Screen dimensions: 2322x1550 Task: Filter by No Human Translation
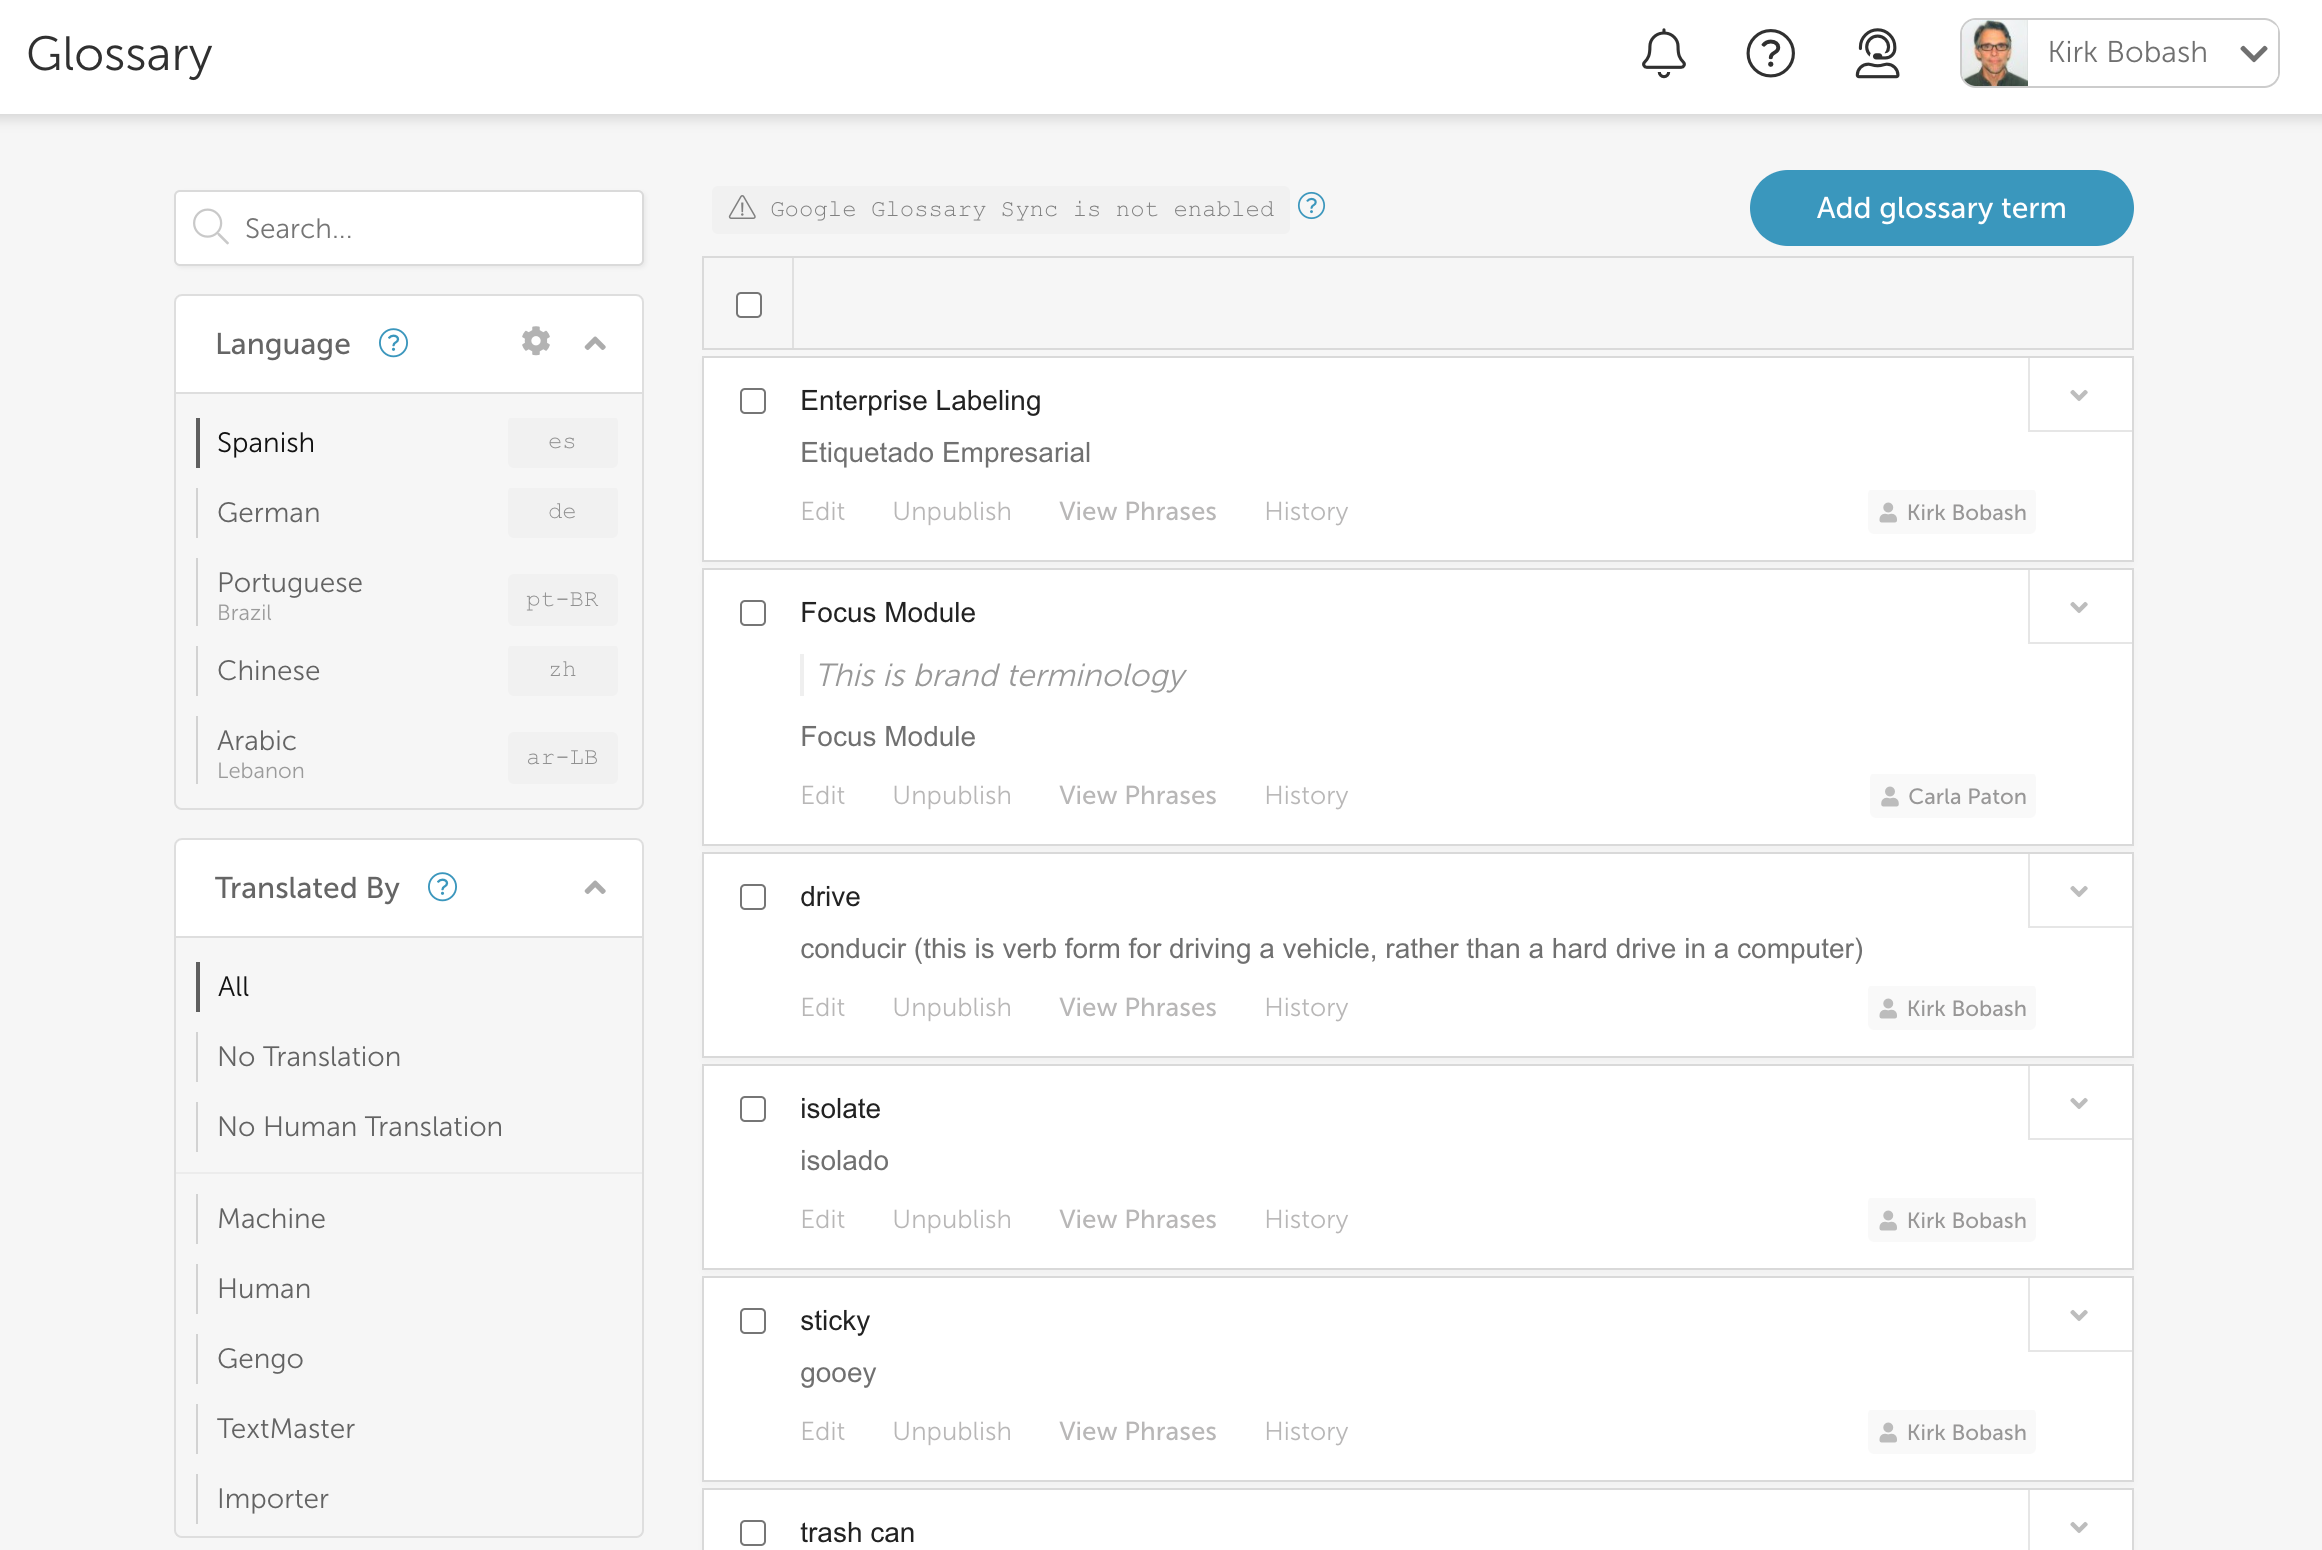click(360, 1126)
